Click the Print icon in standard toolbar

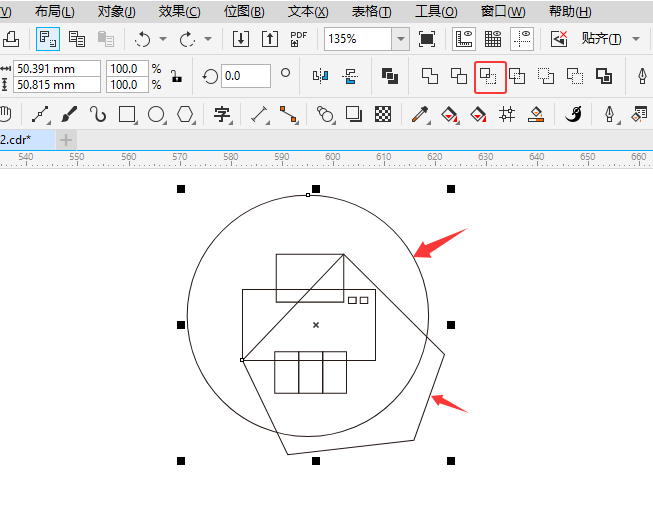tap(10, 39)
